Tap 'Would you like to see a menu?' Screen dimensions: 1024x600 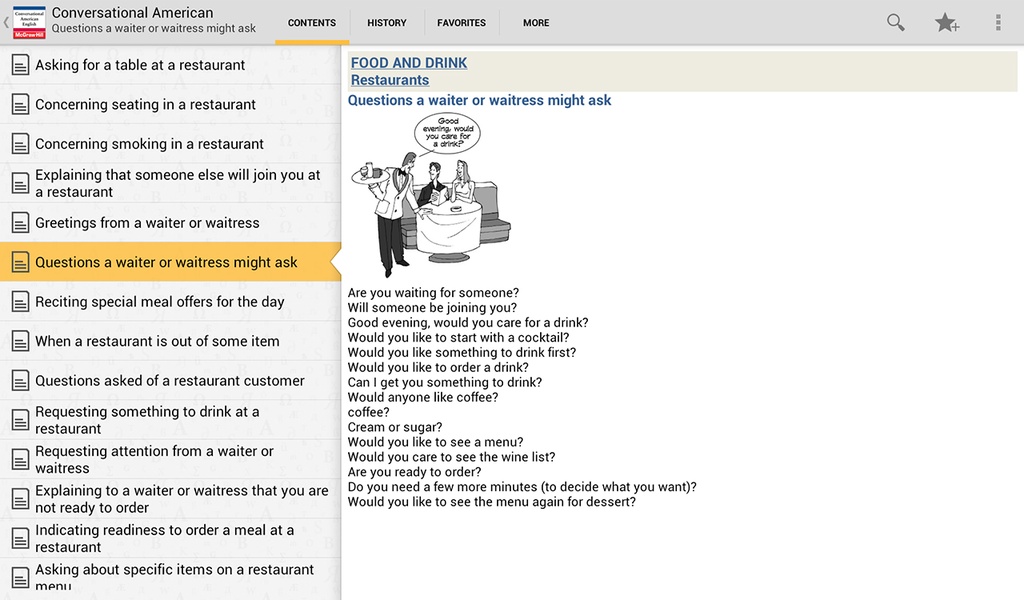pos(435,442)
